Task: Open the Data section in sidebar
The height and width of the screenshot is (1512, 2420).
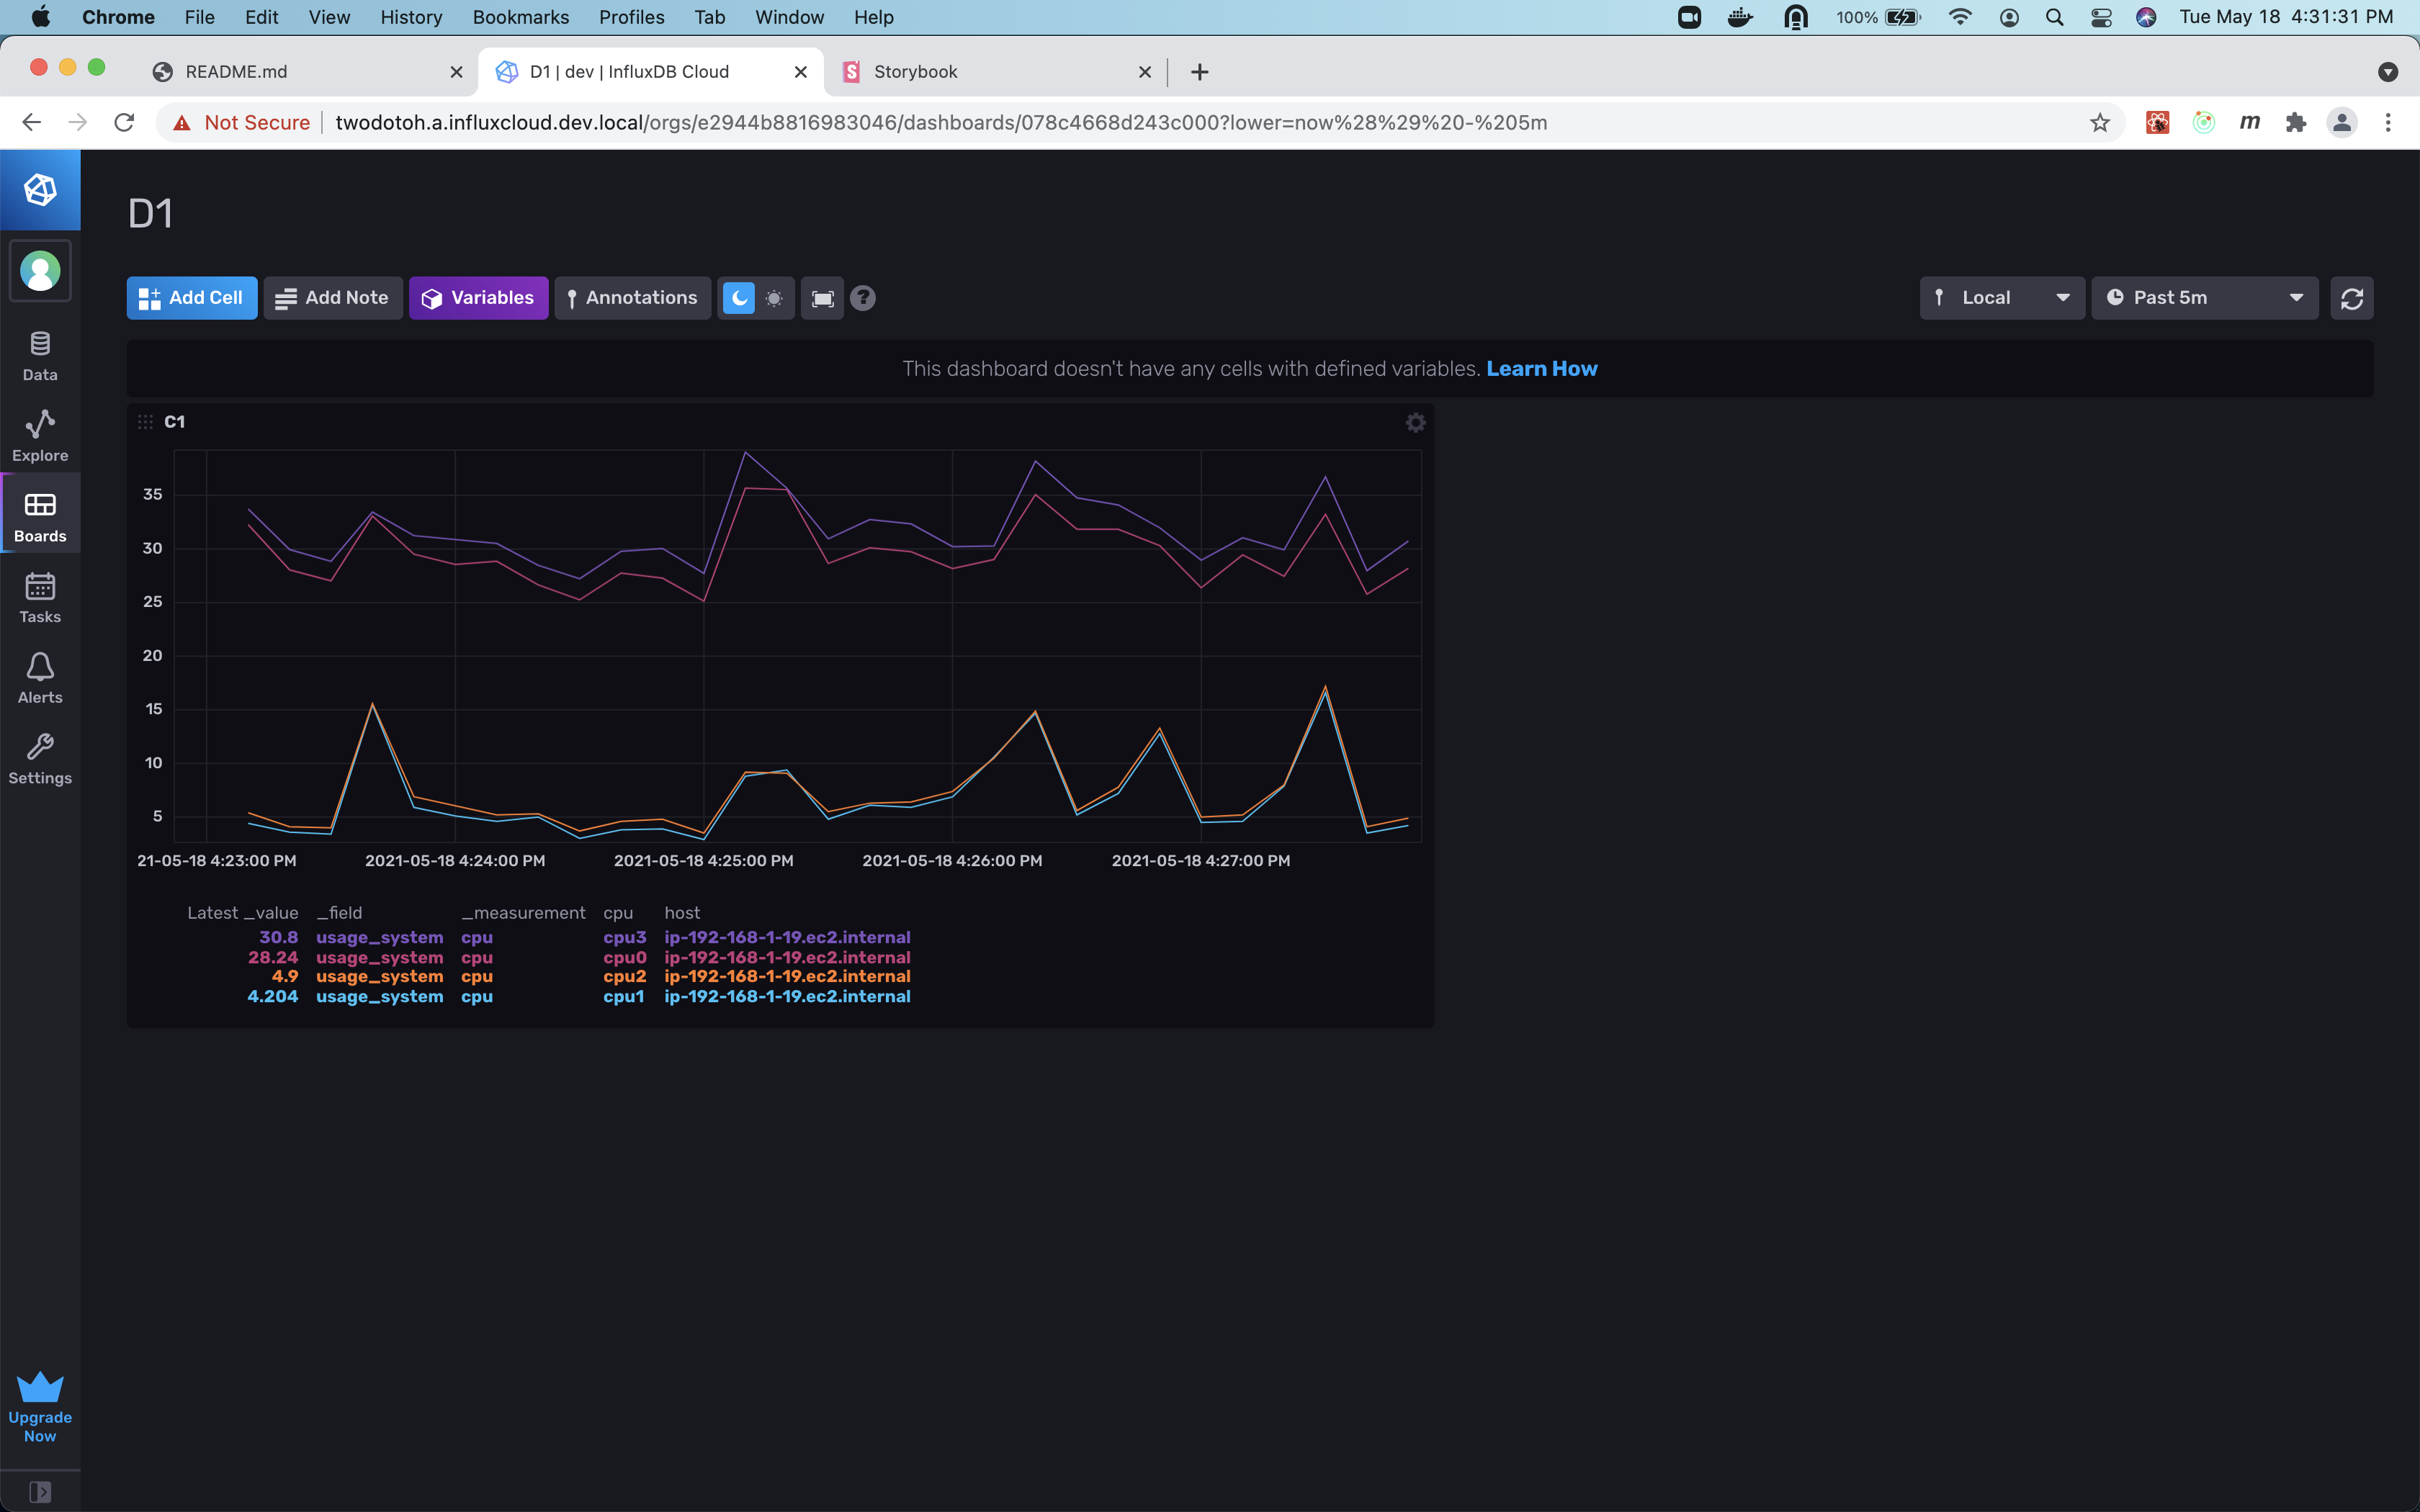Action: (39, 354)
